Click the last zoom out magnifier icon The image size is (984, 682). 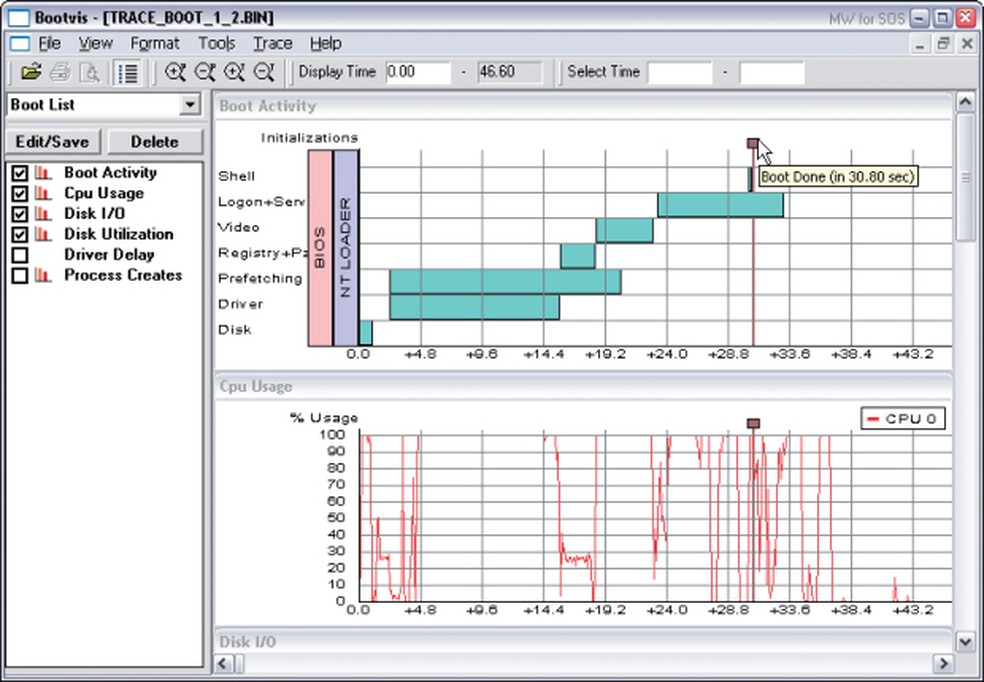[263, 72]
